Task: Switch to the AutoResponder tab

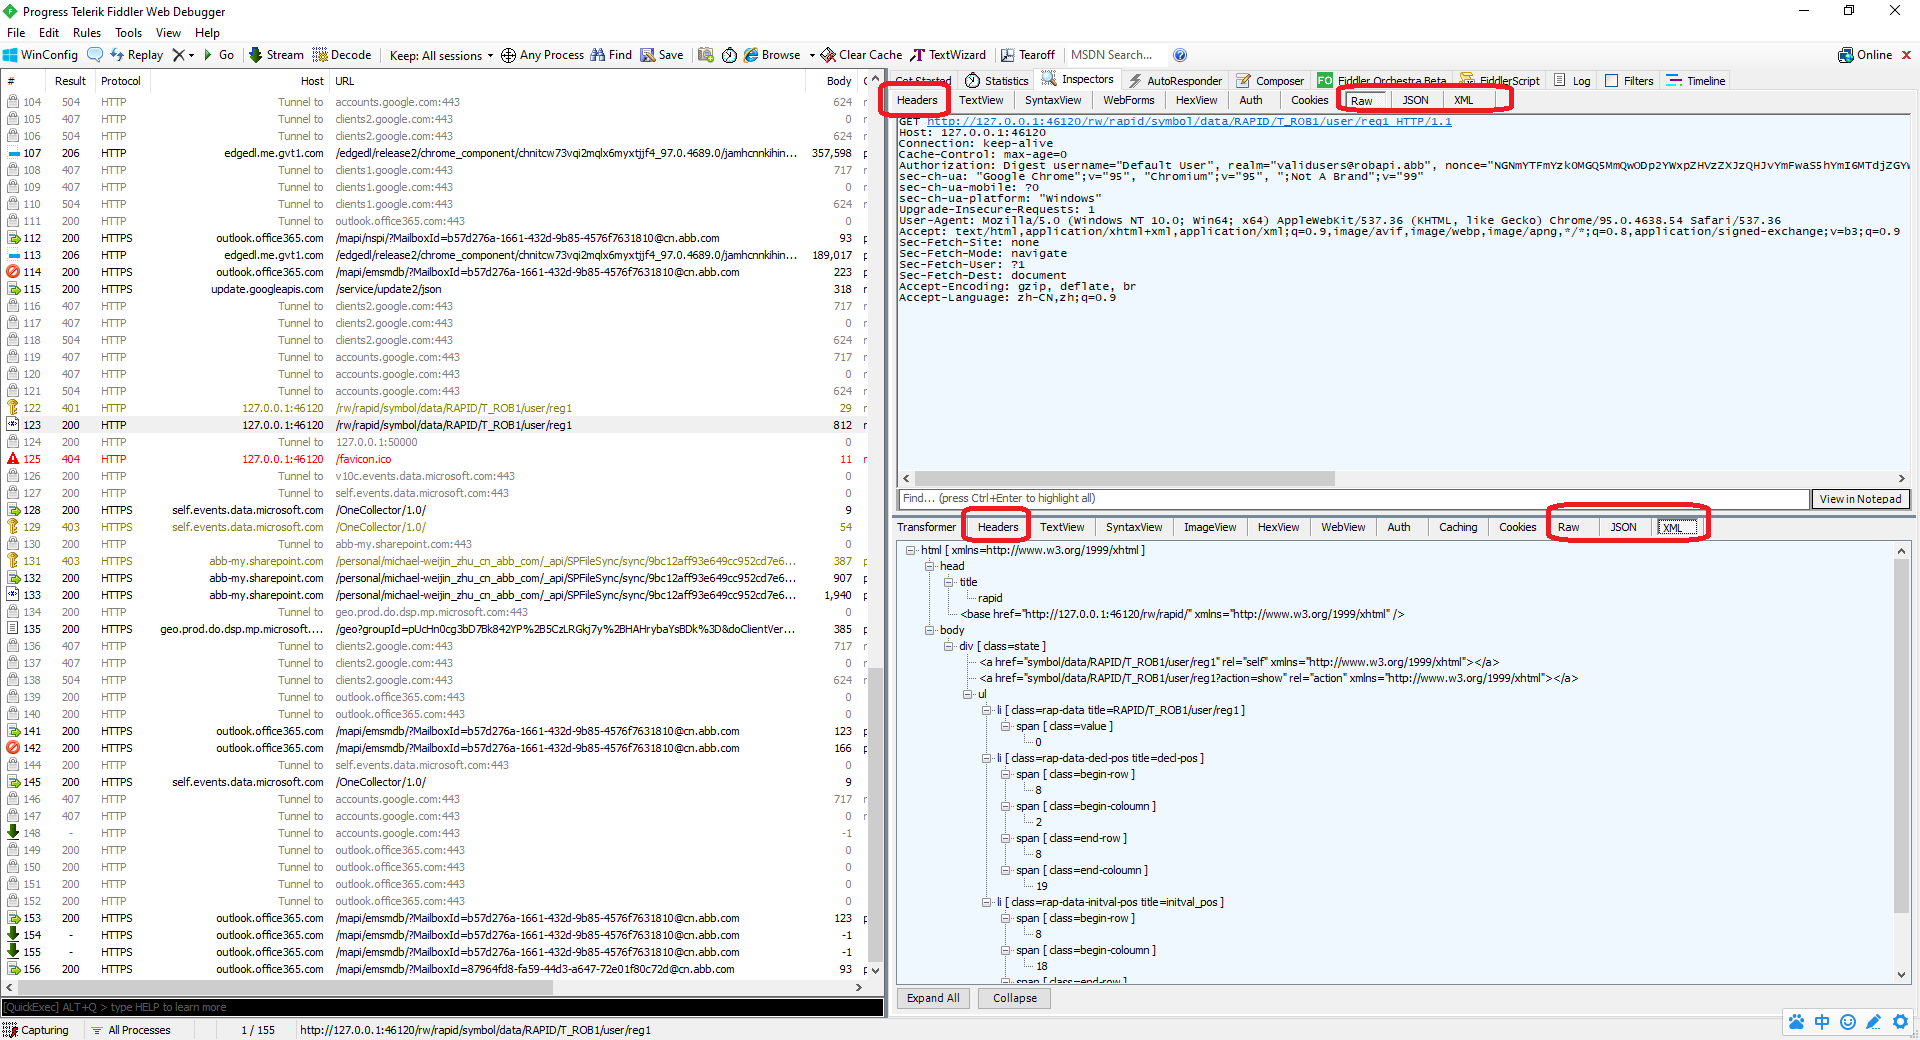Action: [x=1175, y=81]
